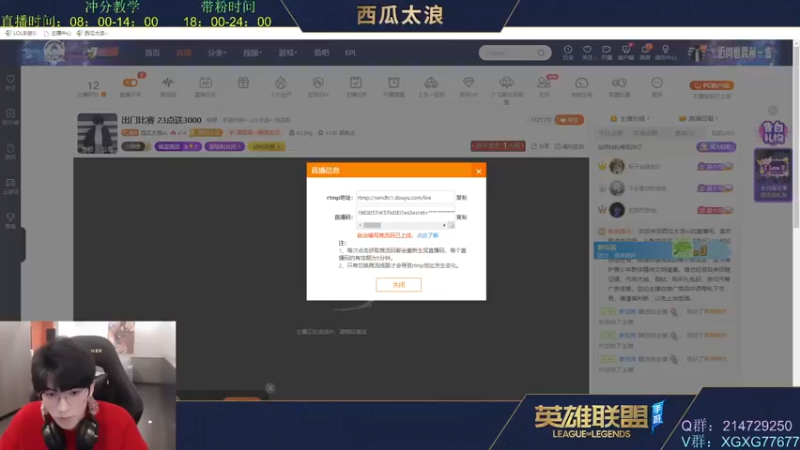Open the flame 火力全开 icon
Image resolution: width=800 pixels, height=450 pixels.
click(x=281, y=83)
